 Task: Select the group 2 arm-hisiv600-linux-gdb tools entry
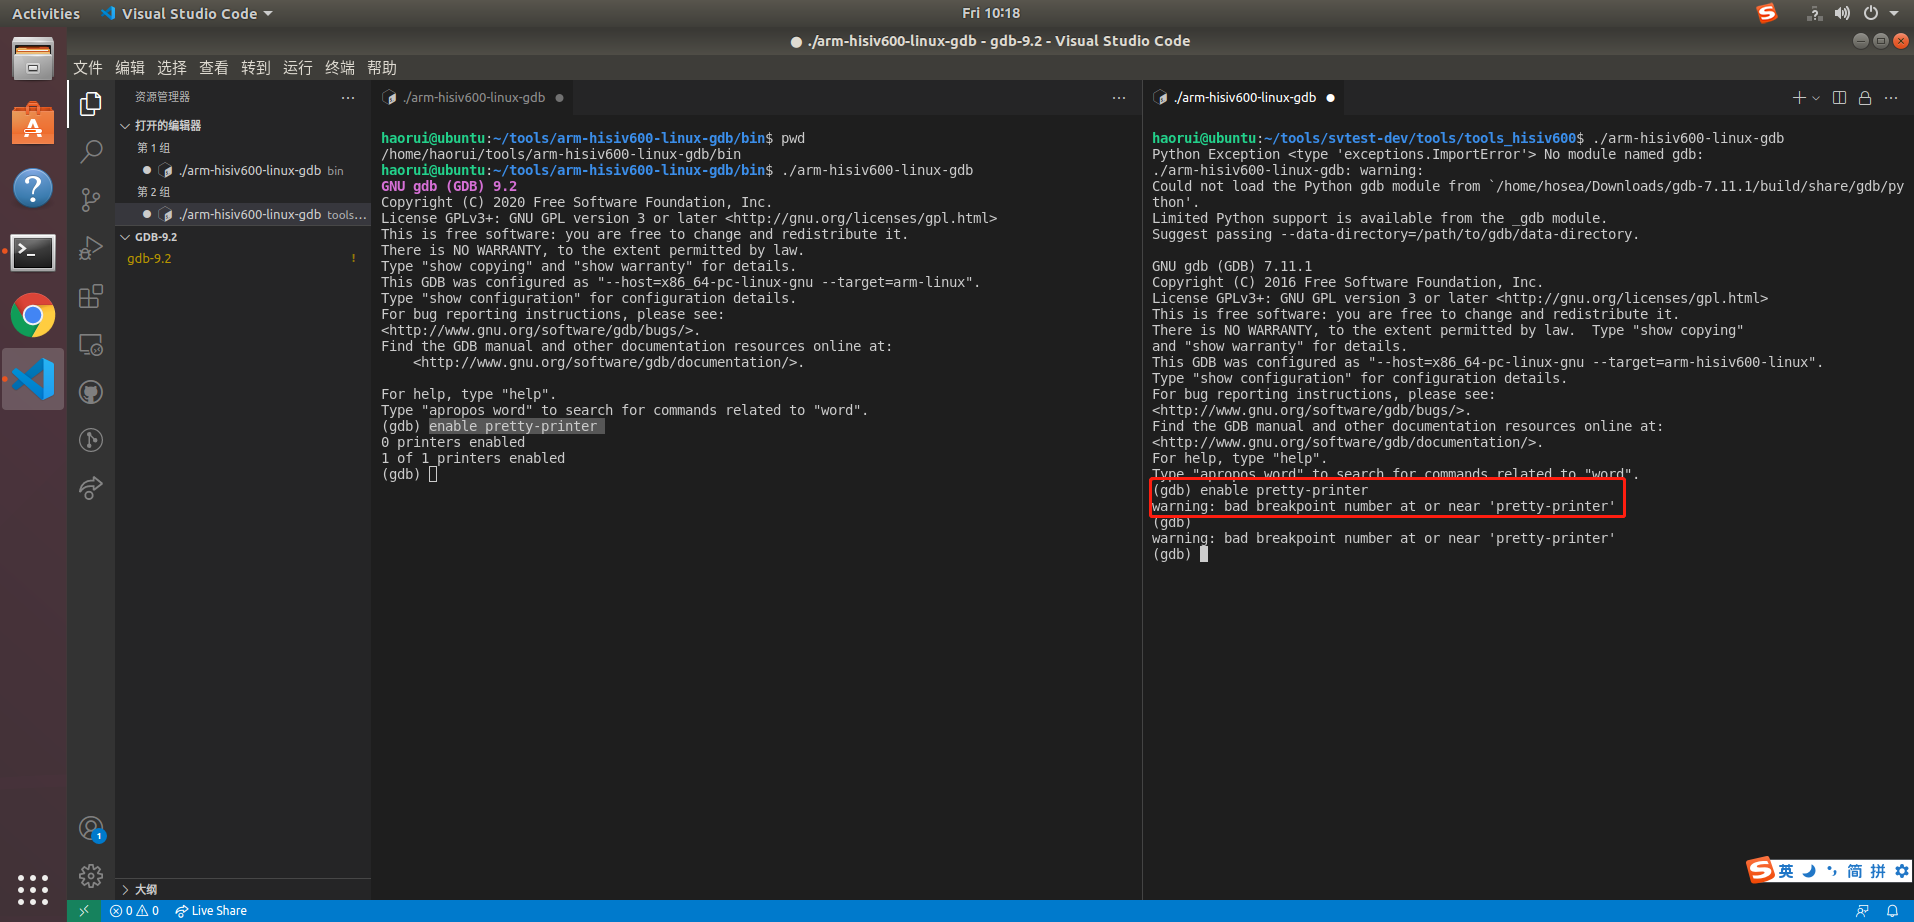click(x=243, y=214)
